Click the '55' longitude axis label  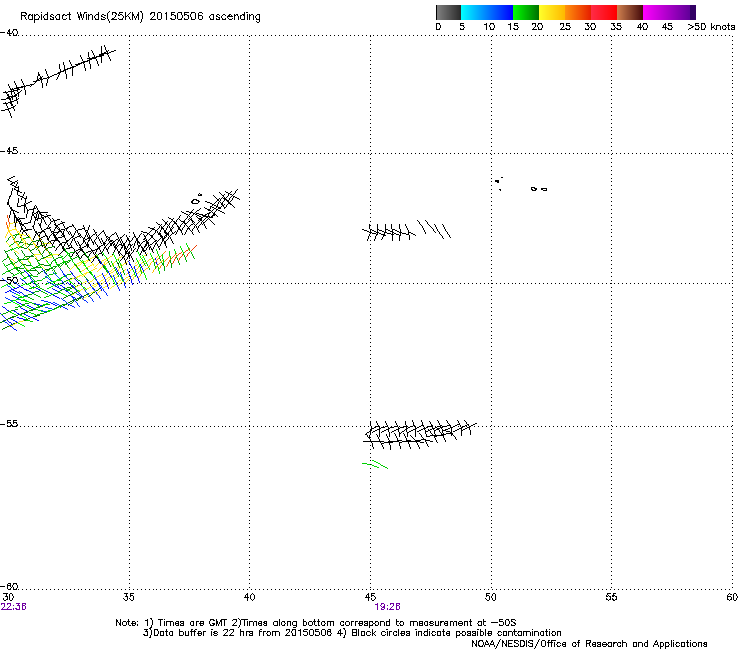[611, 597]
